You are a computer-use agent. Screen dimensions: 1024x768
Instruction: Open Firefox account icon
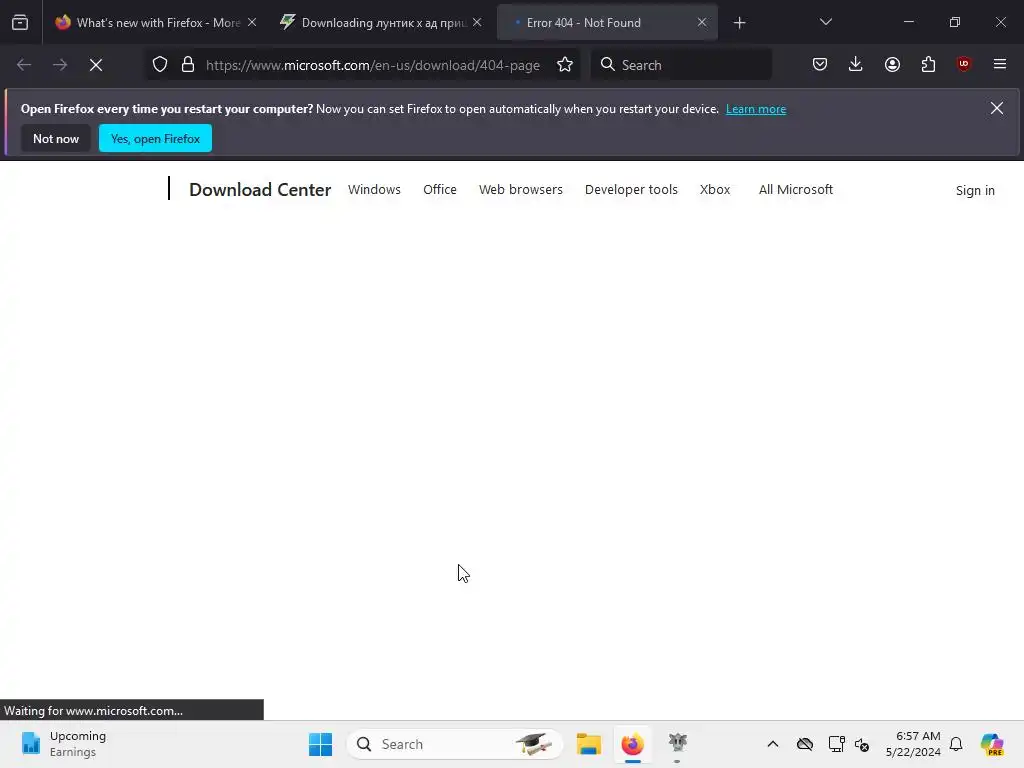892,64
